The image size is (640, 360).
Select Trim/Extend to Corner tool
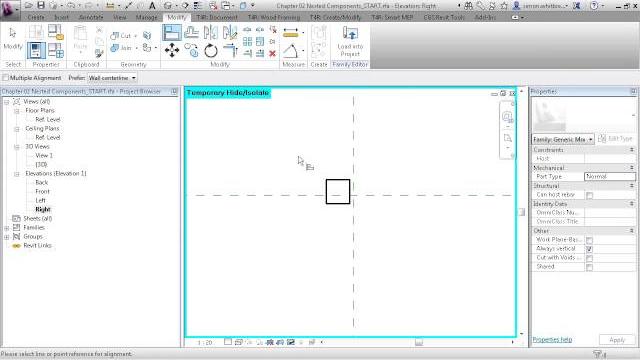(230, 51)
